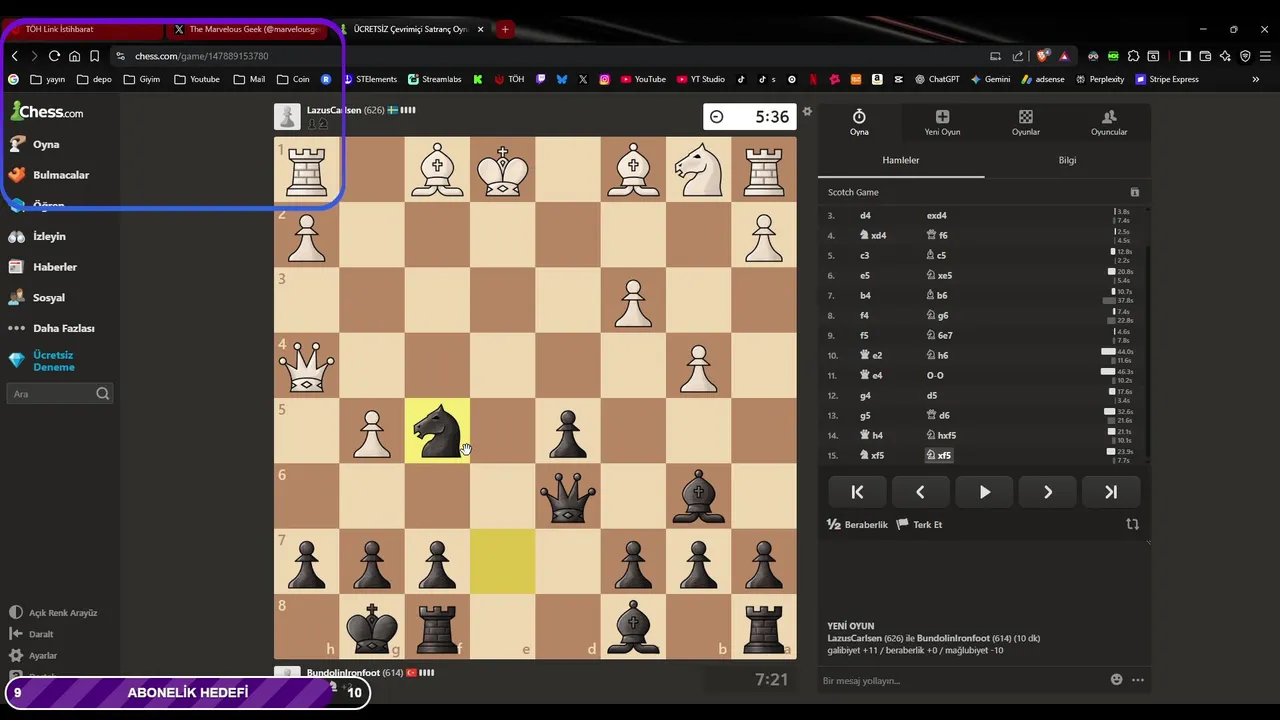Image resolution: width=1280 pixels, height=720 pixels.
Task: Switch to The Marvelous Geek browser tab
Action: click(249, 29)
